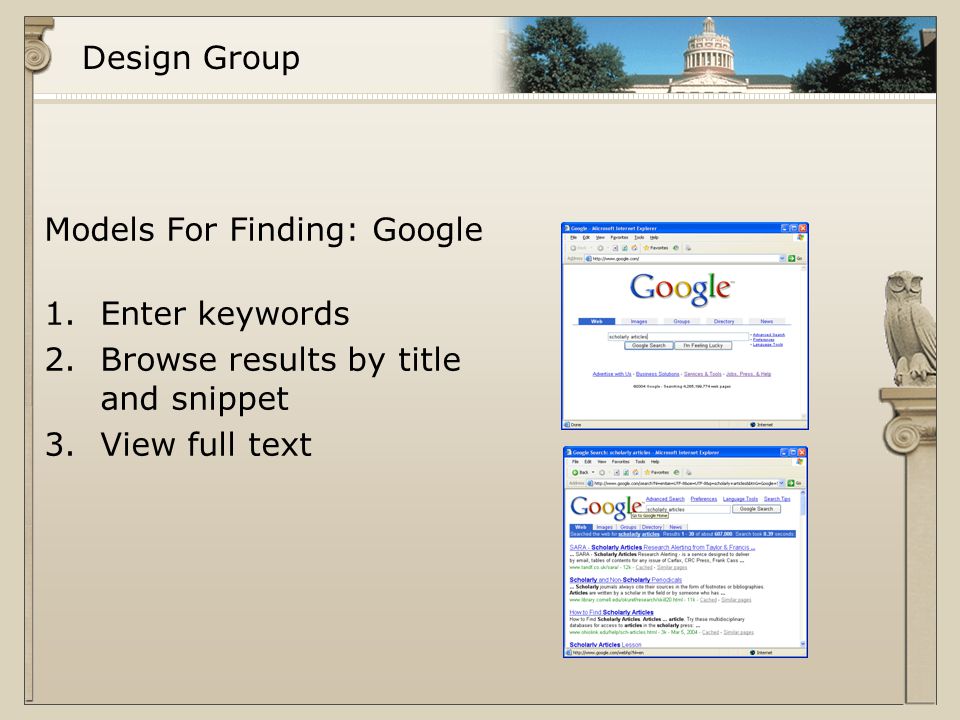Screen dimensions: 960x720
Task: Click the Back button in the Google homepage window
Action: pyautogui.click(x=579, y=248)
